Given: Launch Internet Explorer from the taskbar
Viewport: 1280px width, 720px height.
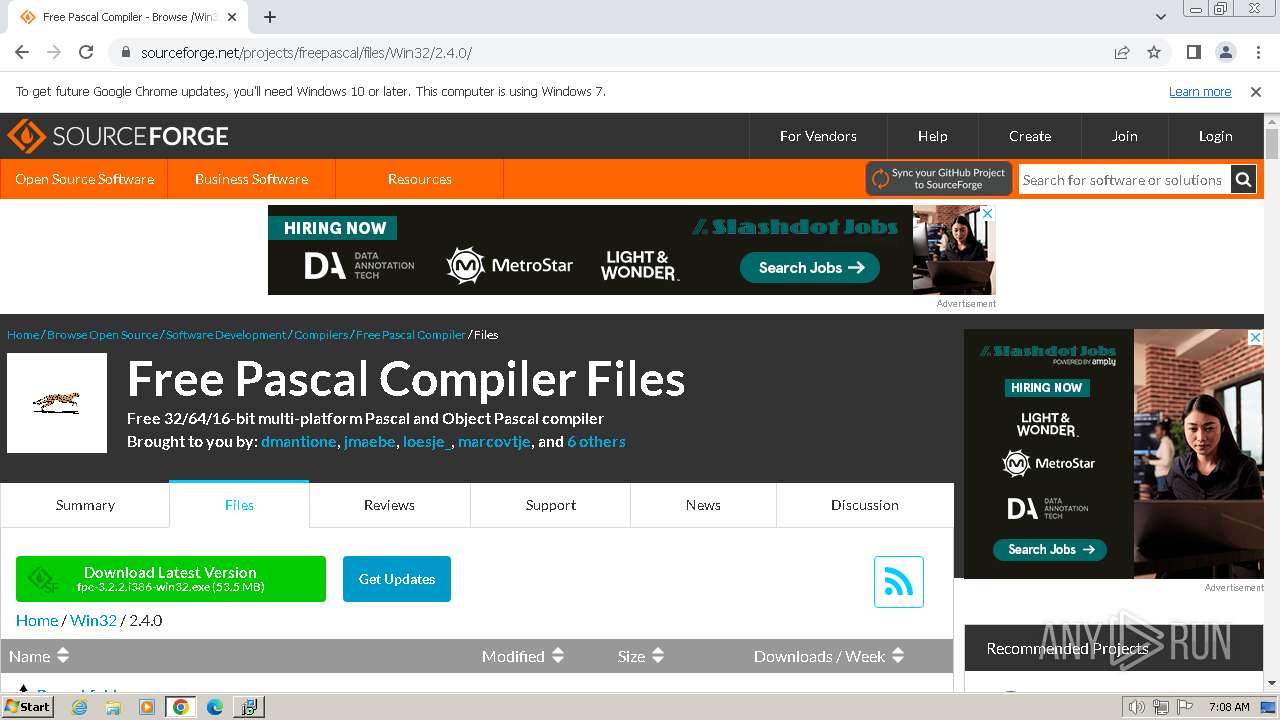Looking at the screenshot, I should pos(80,707).
